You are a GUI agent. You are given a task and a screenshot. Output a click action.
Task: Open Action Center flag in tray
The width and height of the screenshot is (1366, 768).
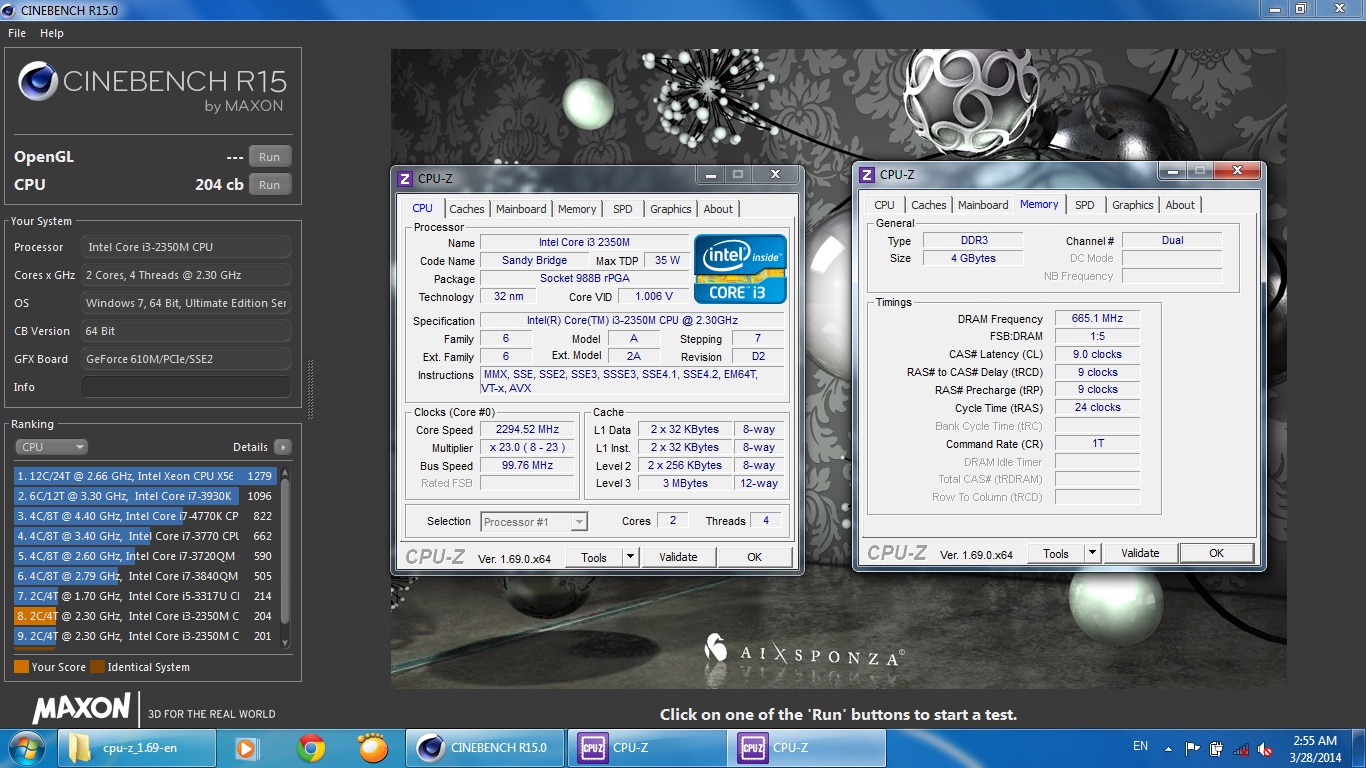[x=1192, y=748]
